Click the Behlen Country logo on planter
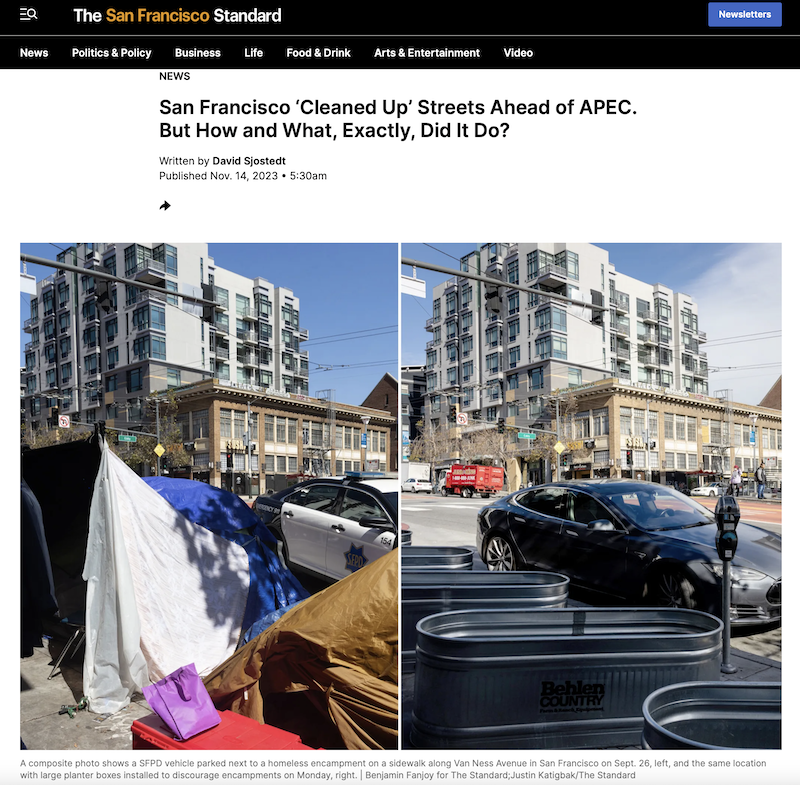The width and height of the screenshot is (800, 785). coord(571,696)
